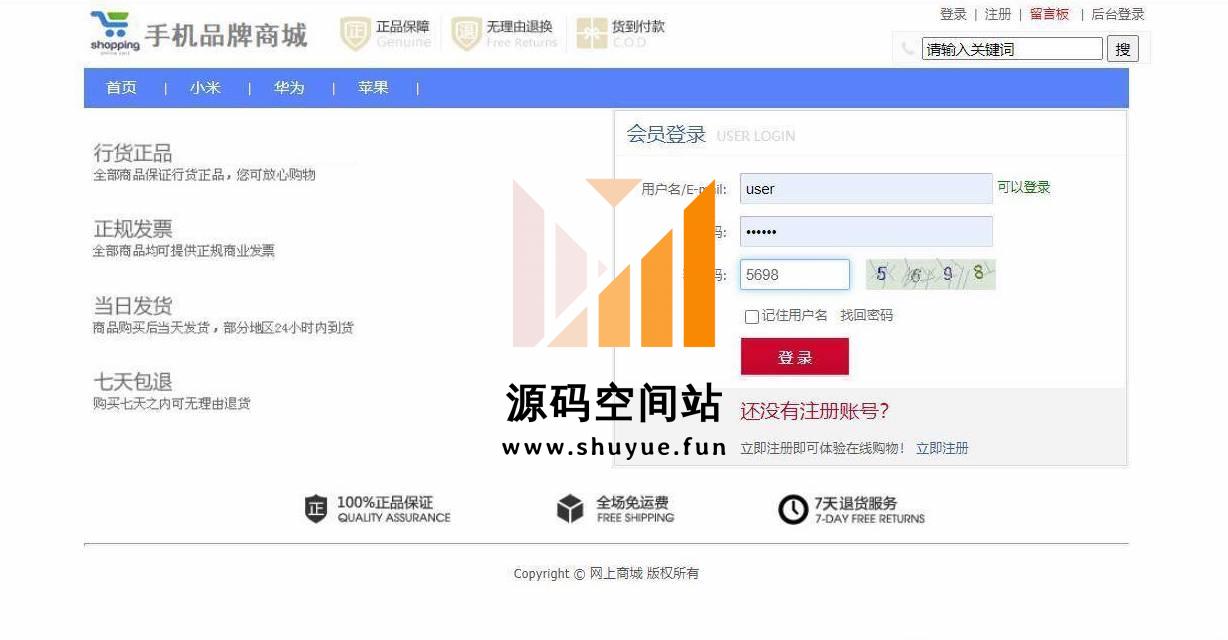
Task: Click the 找回密码 link
Action: tap(866, 316)
